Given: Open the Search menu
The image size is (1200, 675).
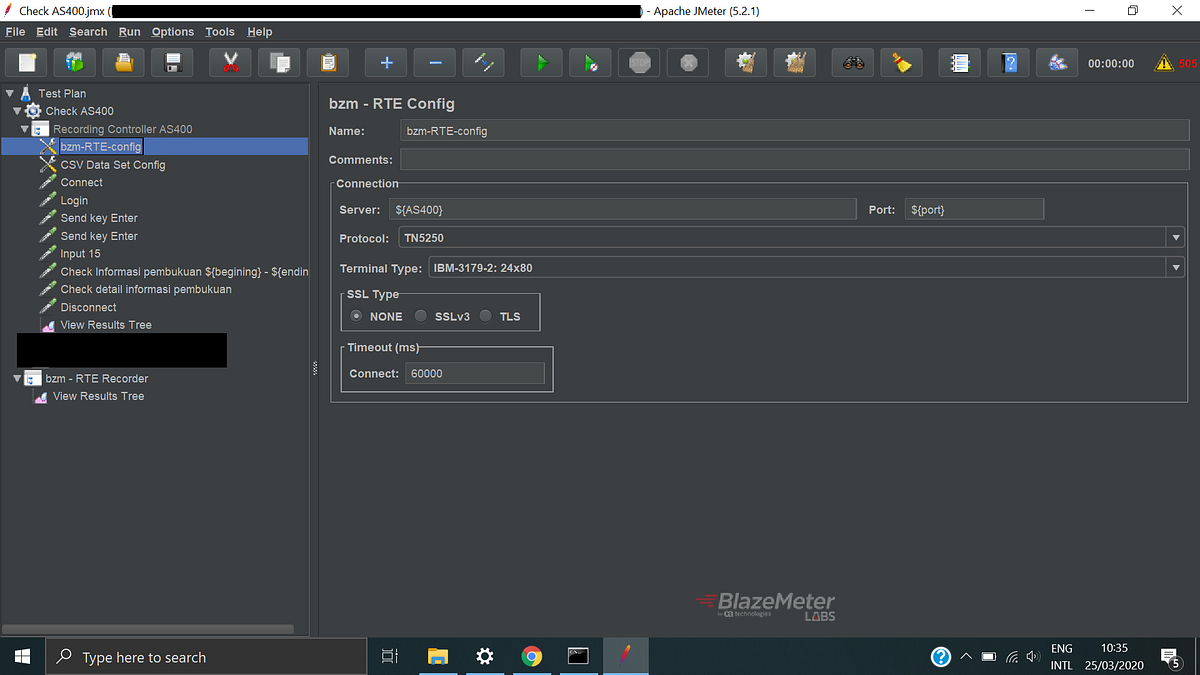Looking at the screenshot, I should click(x=88, y=32).
